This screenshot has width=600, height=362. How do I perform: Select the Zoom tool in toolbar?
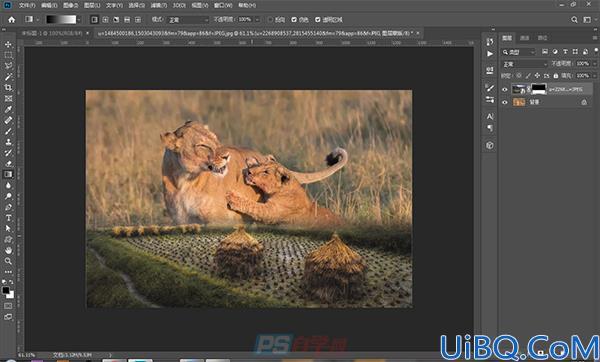(8, 261)
